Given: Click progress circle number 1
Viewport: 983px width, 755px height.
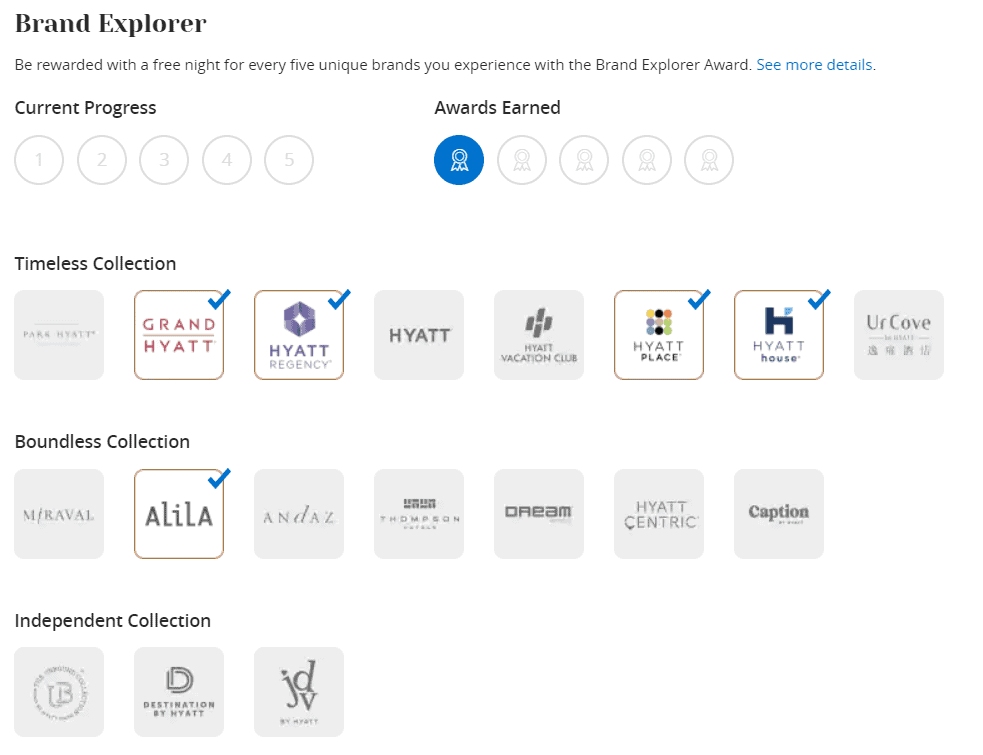Looking at the screenshot, I should tap(39, 160).
